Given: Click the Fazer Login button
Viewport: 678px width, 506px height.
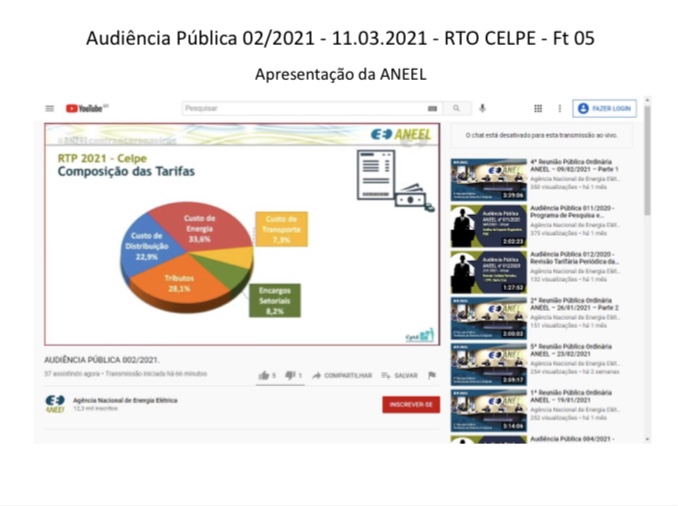Looking at the screenshot, I should 605,108.
